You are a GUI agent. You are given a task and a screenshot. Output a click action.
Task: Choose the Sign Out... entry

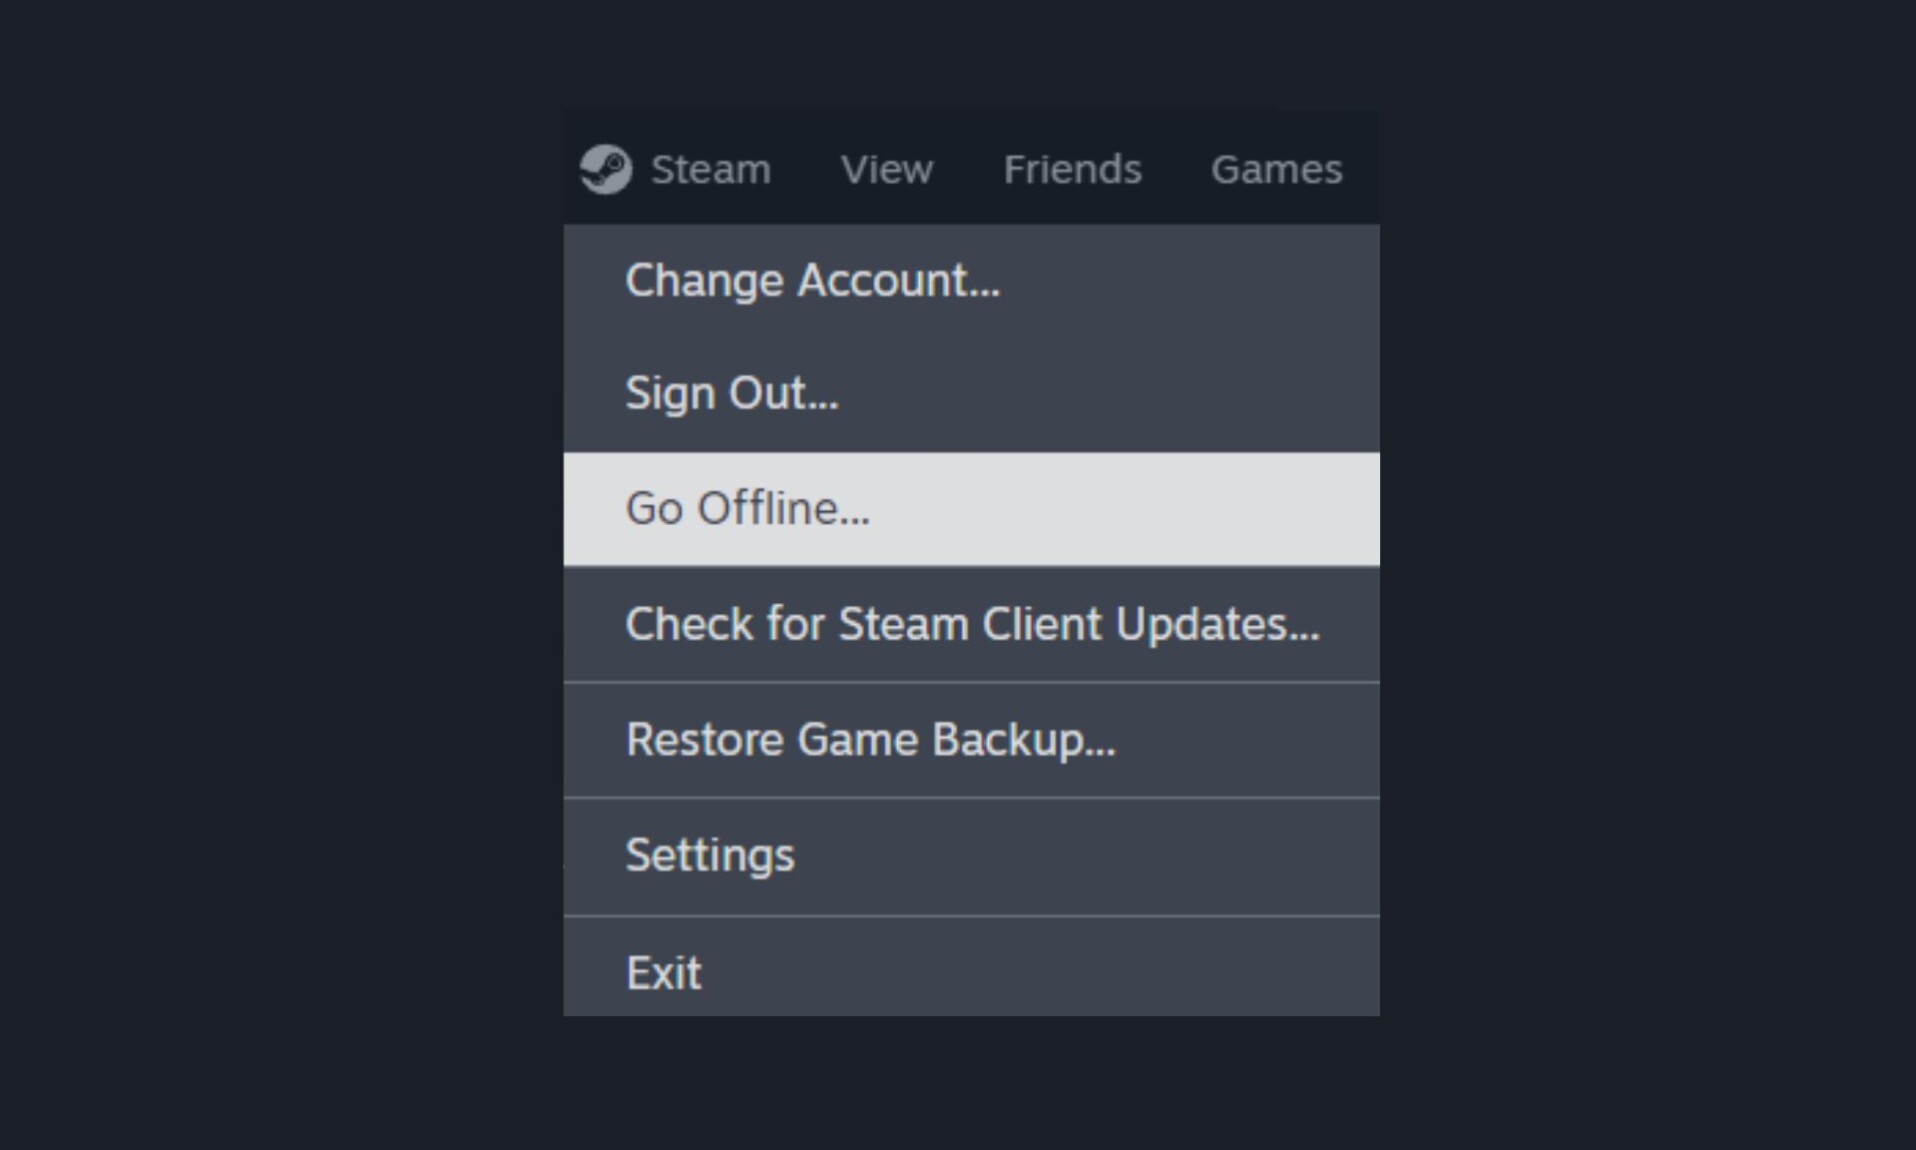(x=971, y=394)
